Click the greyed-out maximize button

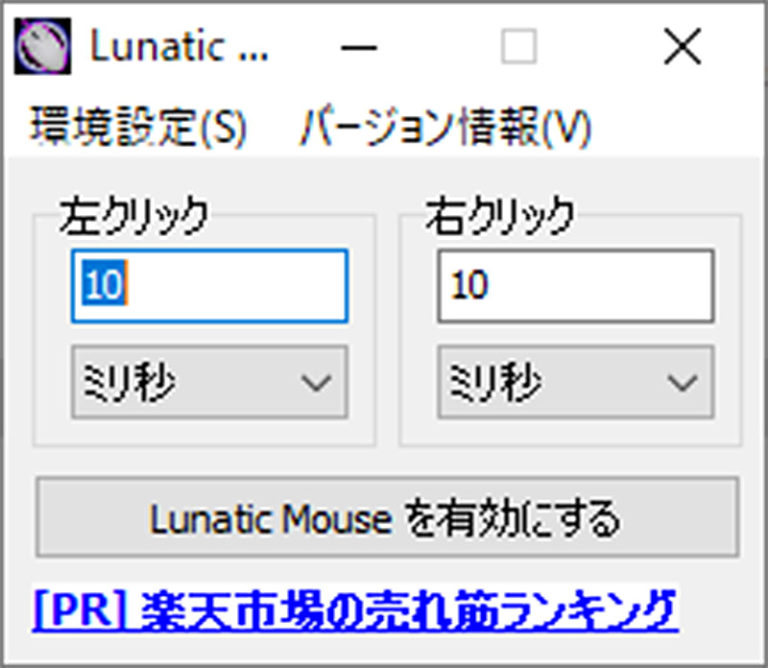tap(518, 47)
